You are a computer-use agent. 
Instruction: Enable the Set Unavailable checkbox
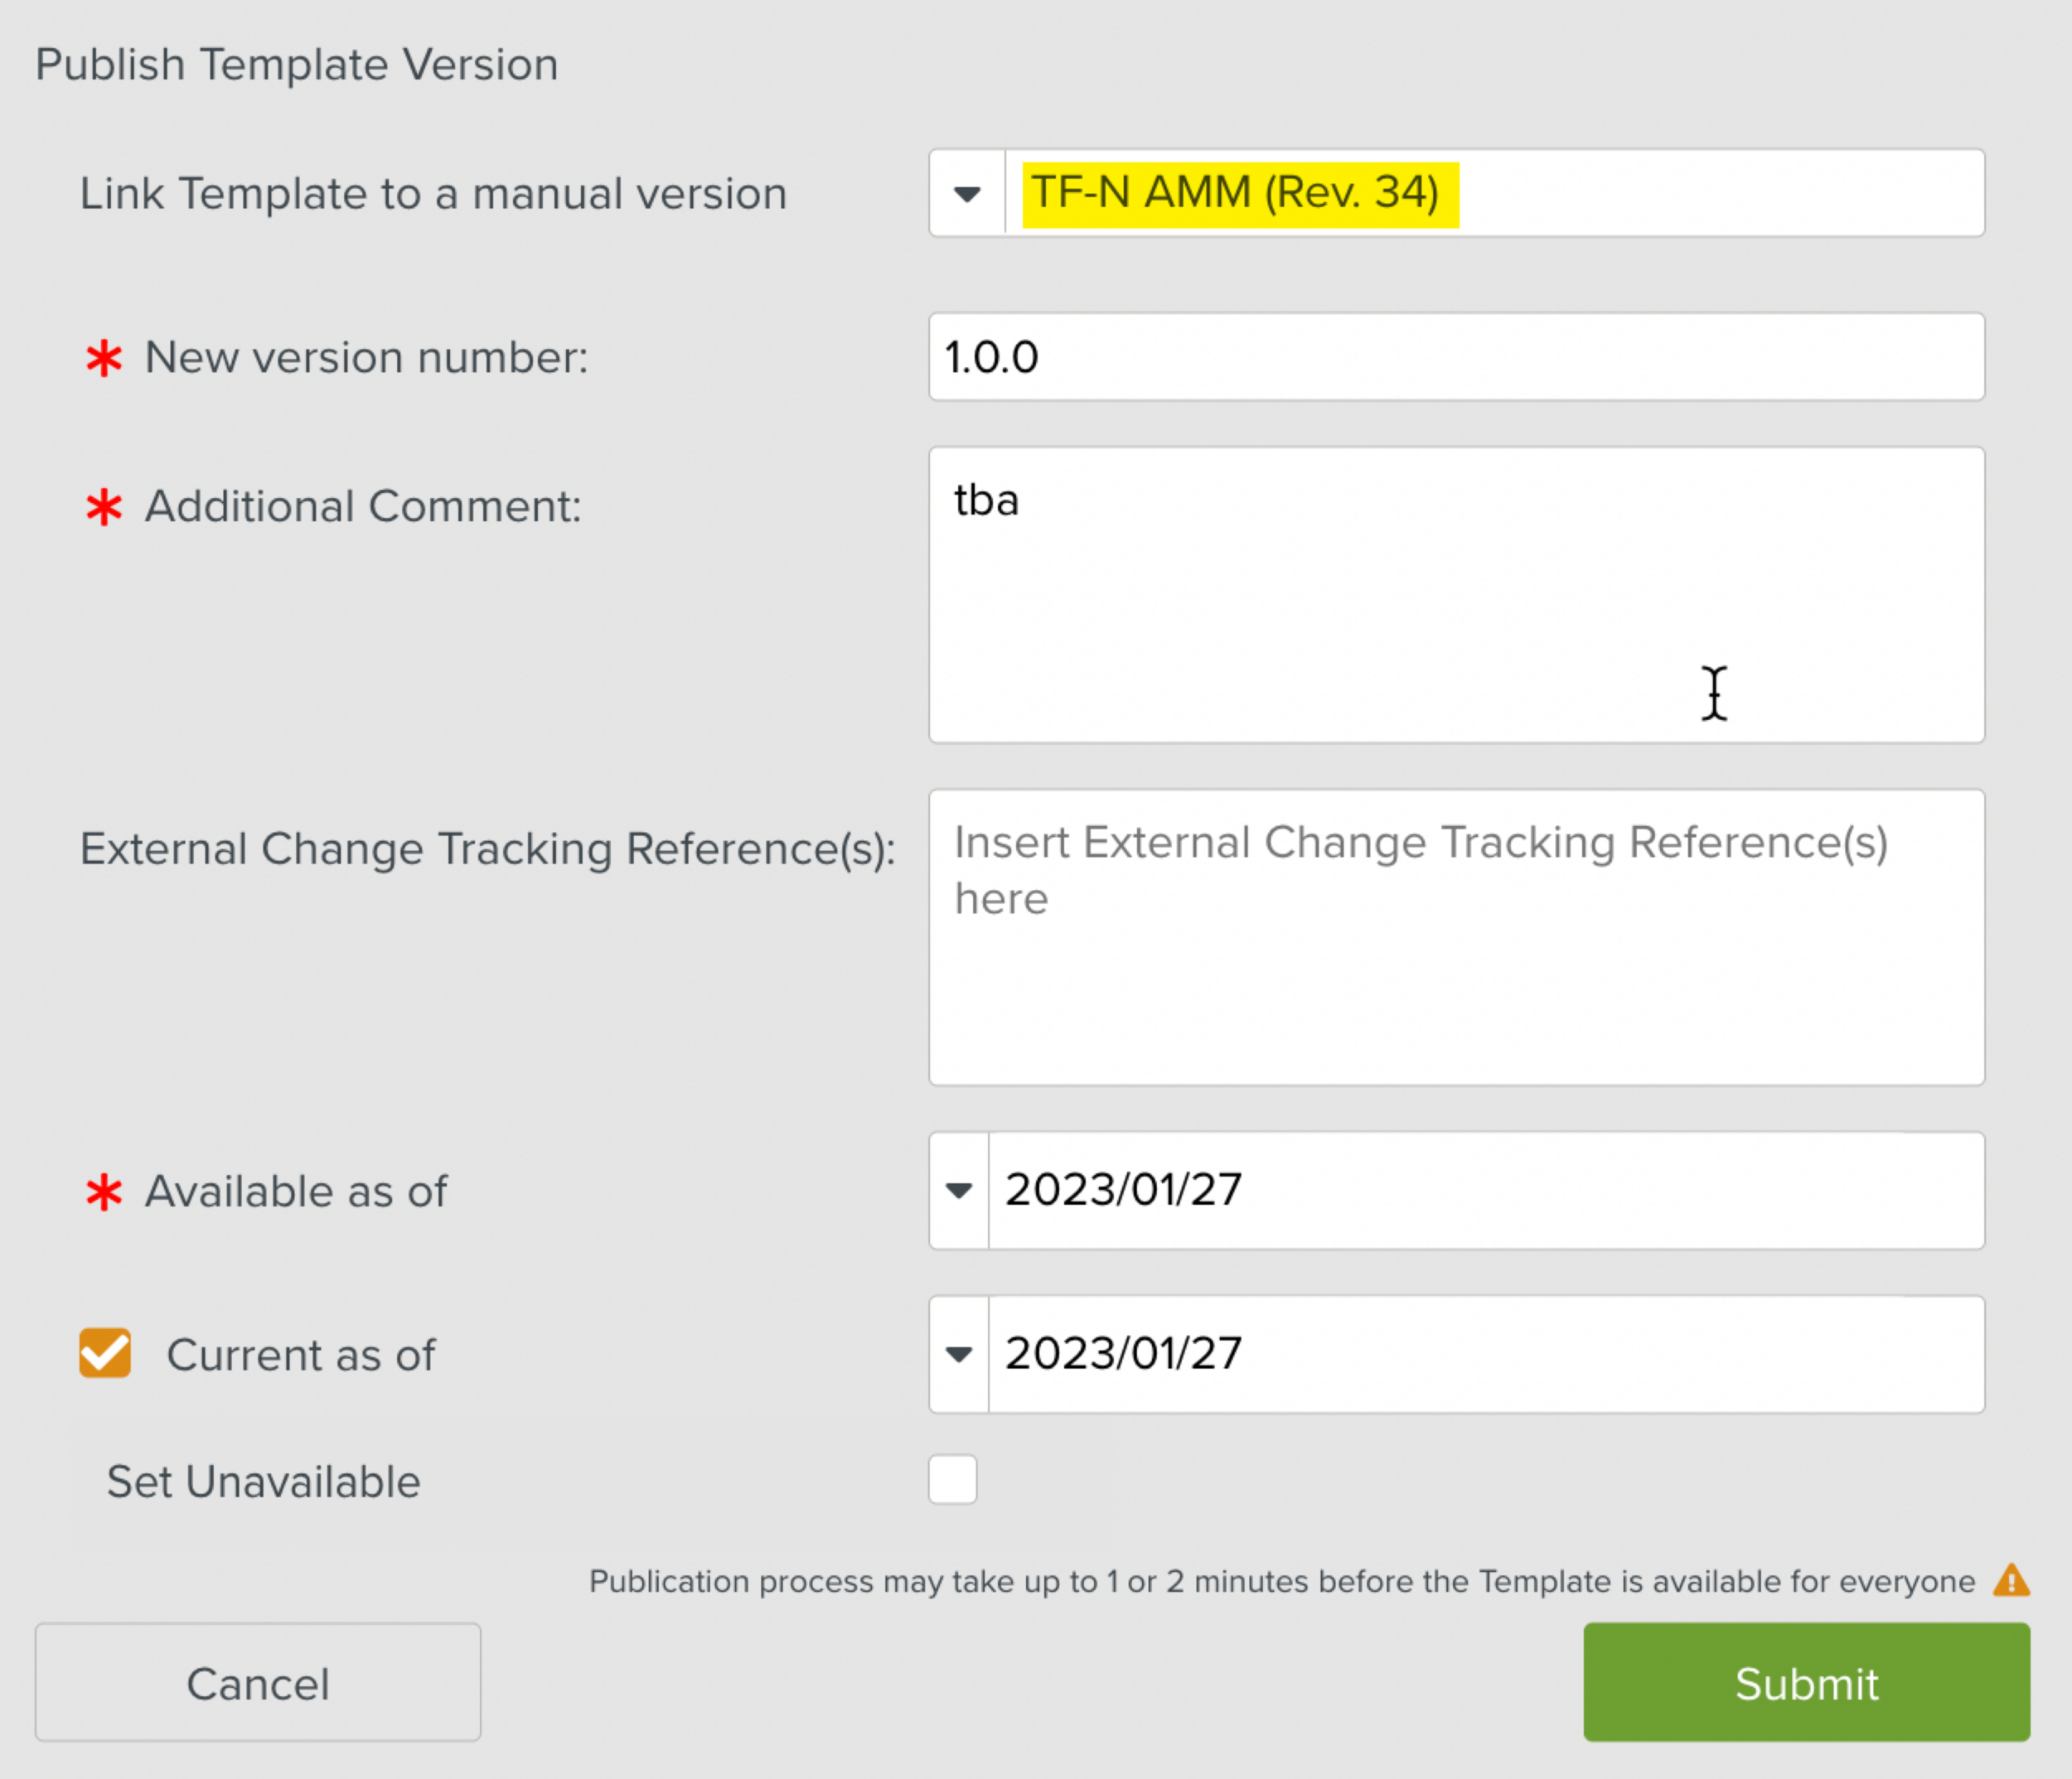(952, 1479)
